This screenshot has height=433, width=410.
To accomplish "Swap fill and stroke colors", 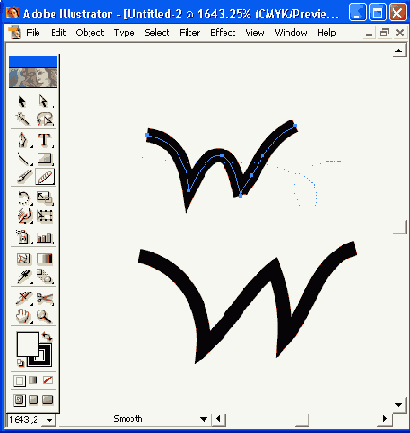I will [47, 336].
